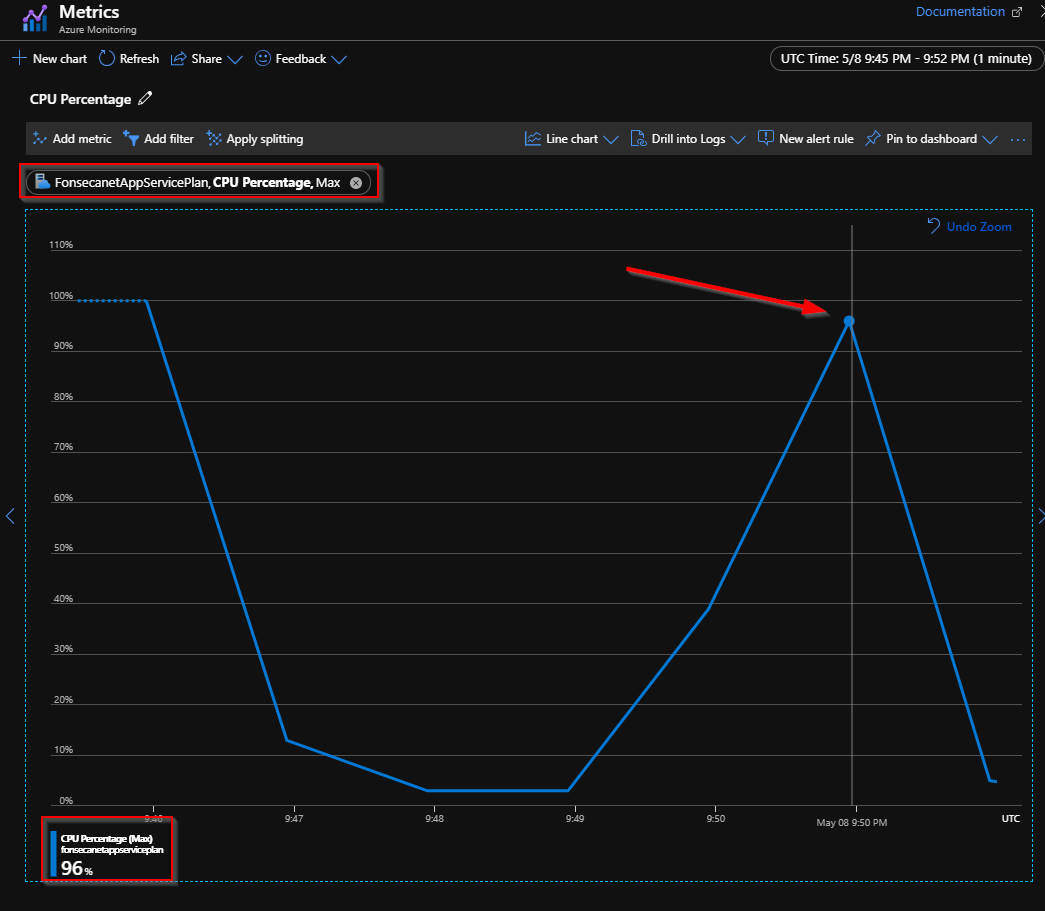Remove the CPU Percentage Max metric pill
The image size is (1045, 911).
pos(356,182)
